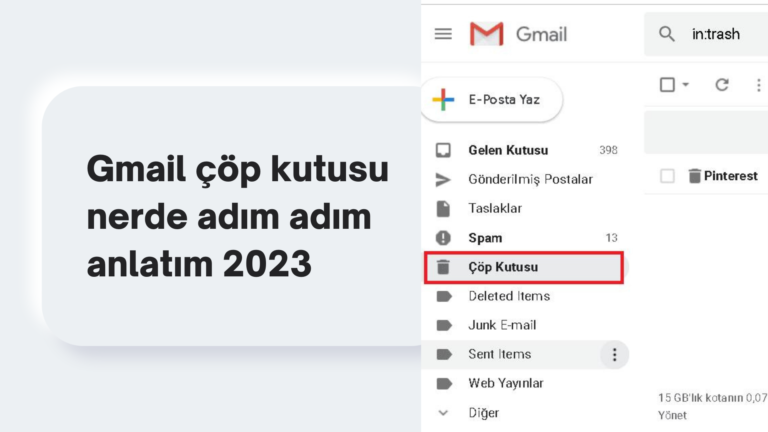The image size is (768, 432).
Task: Click the colorful plus compose icon
Action: tap(443, 99)
